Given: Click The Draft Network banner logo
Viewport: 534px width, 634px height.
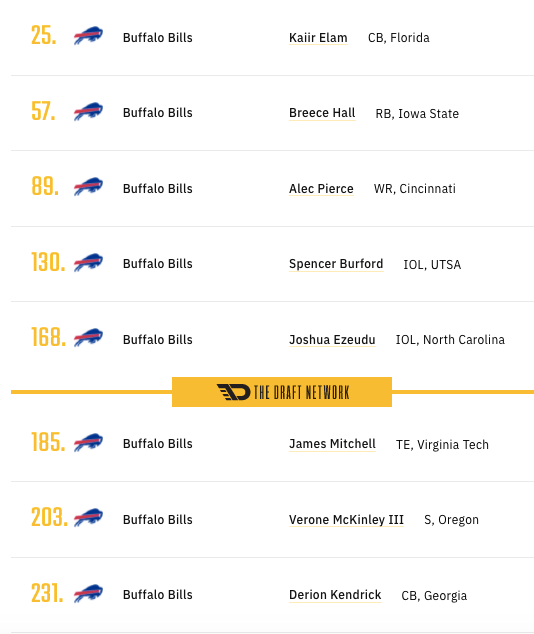Looking at the screenshot, I should point(282,392).
